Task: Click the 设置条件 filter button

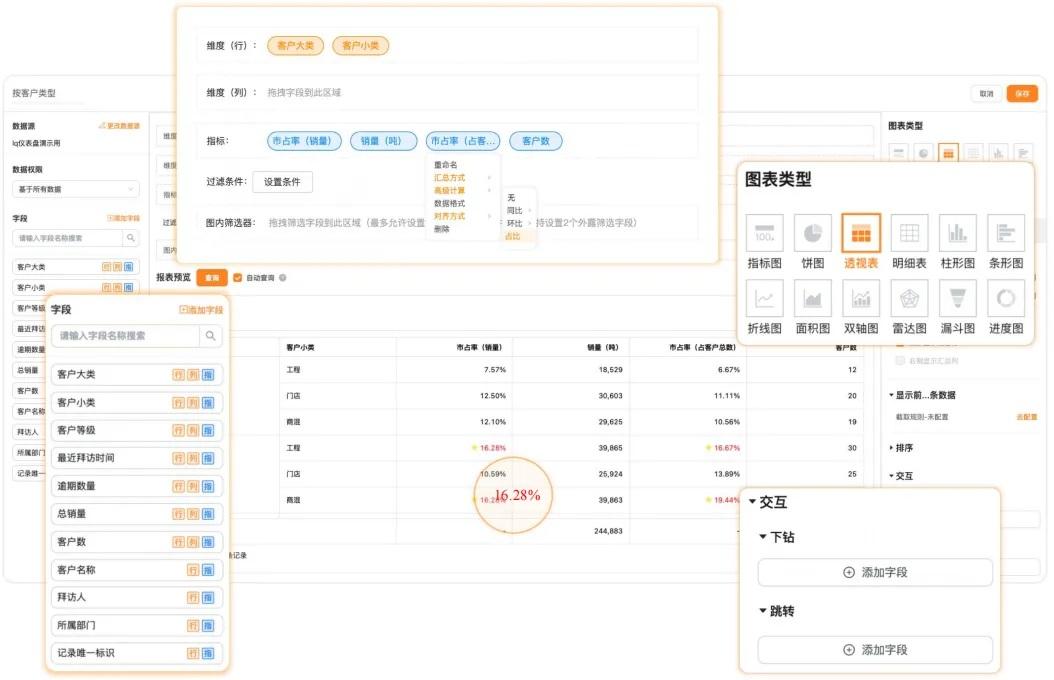Action: point(282,182)
